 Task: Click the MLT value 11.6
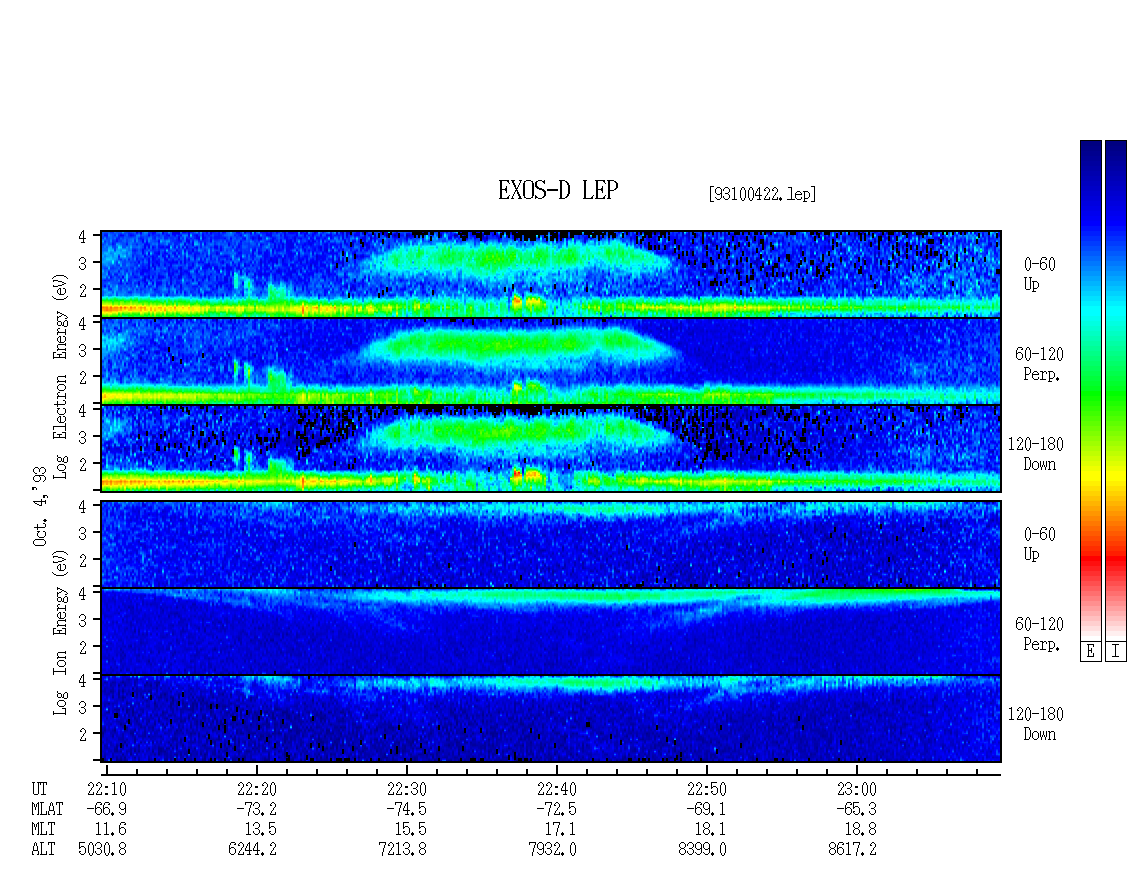click(x=110, y=830)
